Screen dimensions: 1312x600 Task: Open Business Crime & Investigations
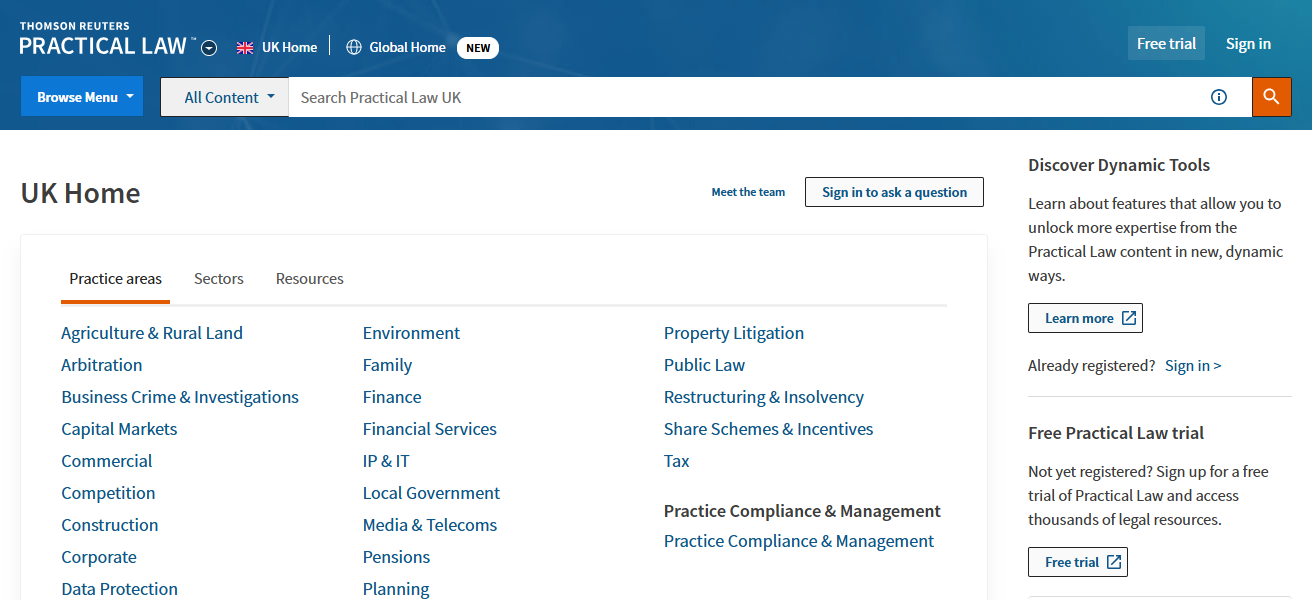click(x=180, y=397)
